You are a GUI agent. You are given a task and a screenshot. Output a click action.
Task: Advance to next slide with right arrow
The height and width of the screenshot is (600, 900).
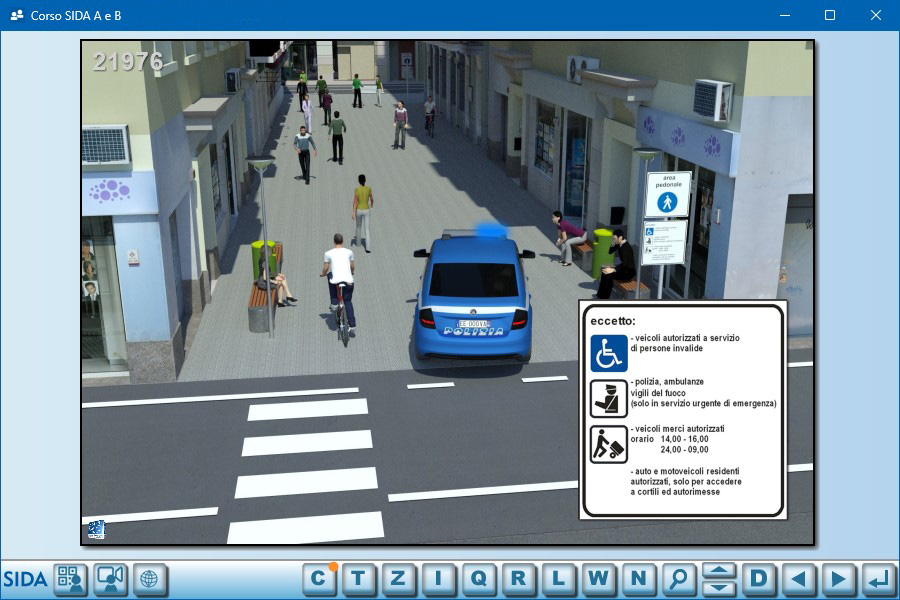(x=838, y=578)
